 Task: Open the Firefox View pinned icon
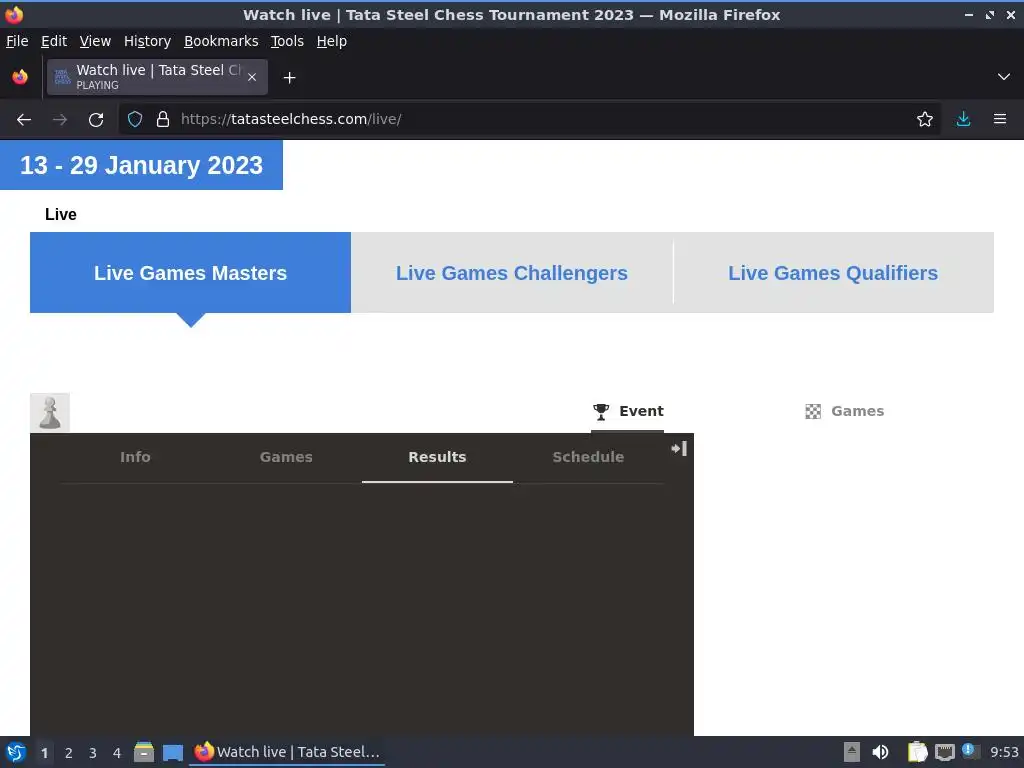(x=20, y=77)
